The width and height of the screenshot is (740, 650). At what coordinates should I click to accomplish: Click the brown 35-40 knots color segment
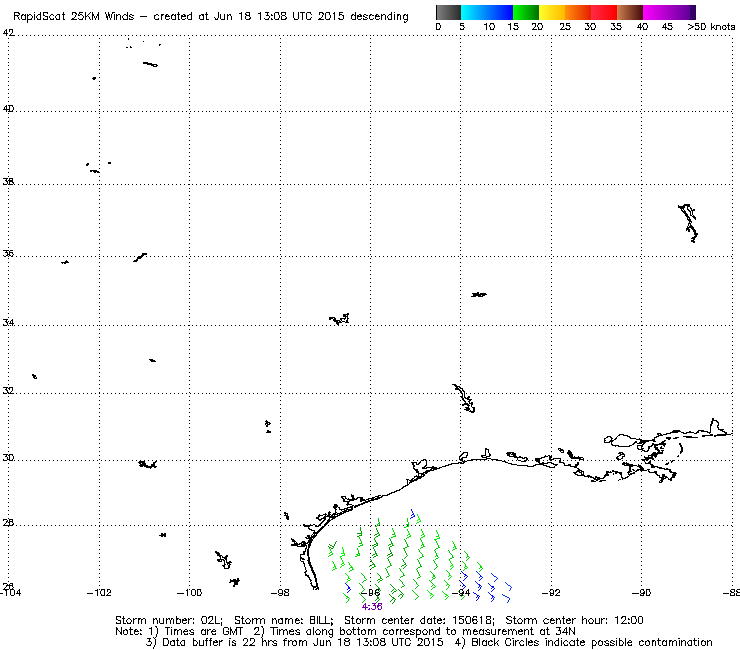pos(630,12)
